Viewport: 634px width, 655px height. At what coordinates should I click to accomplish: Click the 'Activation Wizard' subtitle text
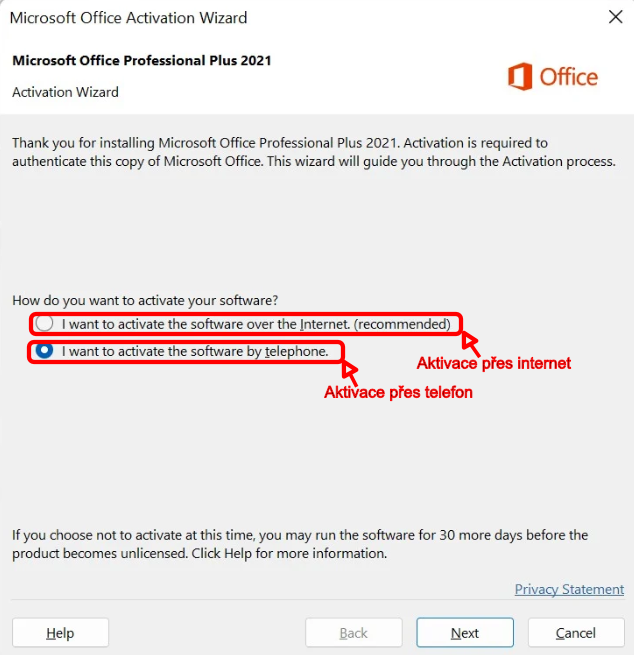65,92
